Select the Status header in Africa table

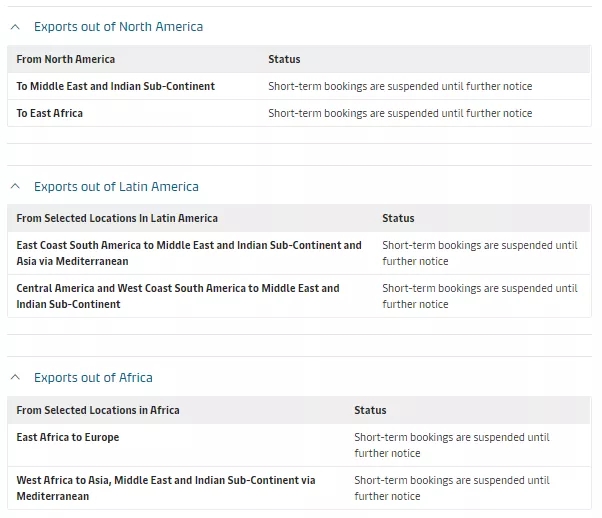(x=370, y=410)
